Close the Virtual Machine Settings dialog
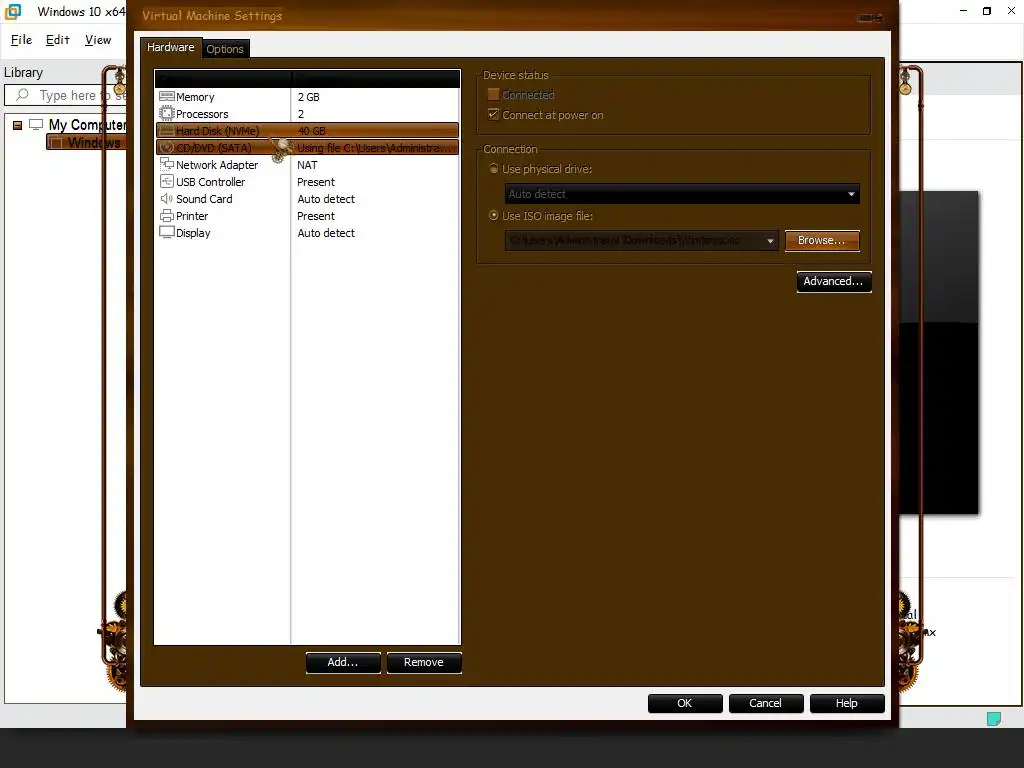 pyautogui.click(x=871, y=18)
